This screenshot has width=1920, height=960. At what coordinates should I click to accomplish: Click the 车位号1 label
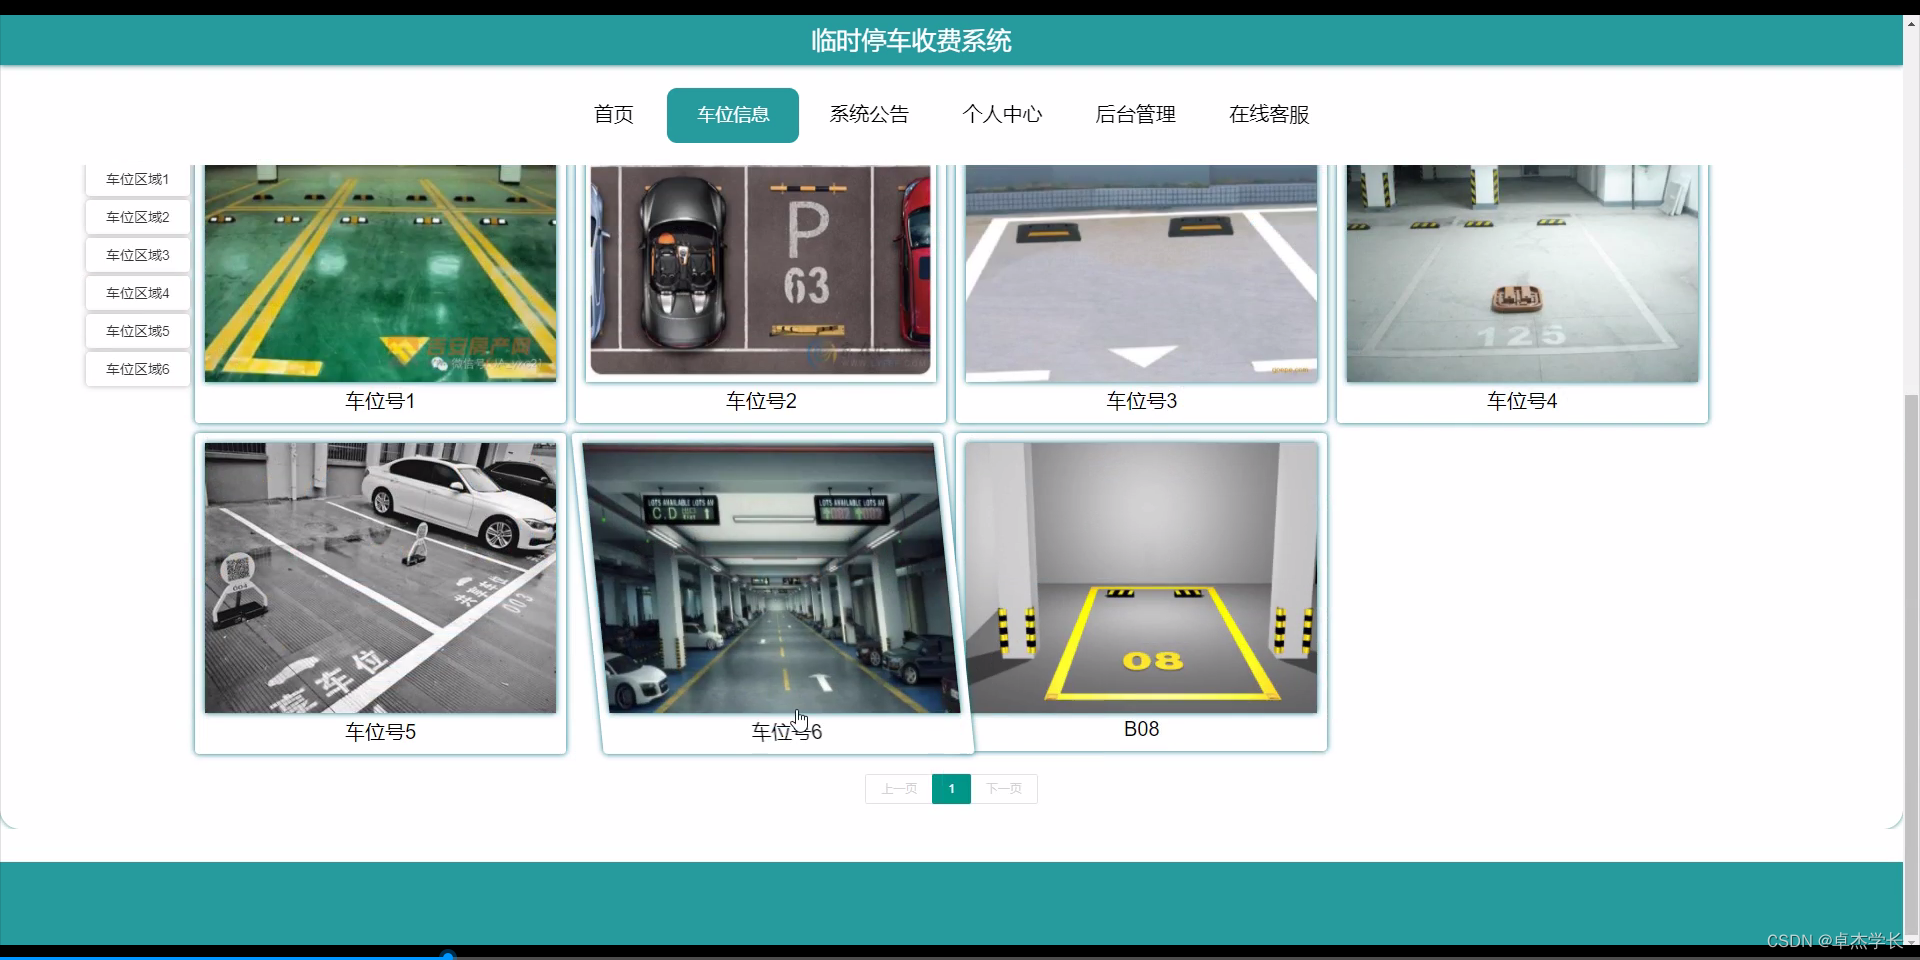(380, 401)
